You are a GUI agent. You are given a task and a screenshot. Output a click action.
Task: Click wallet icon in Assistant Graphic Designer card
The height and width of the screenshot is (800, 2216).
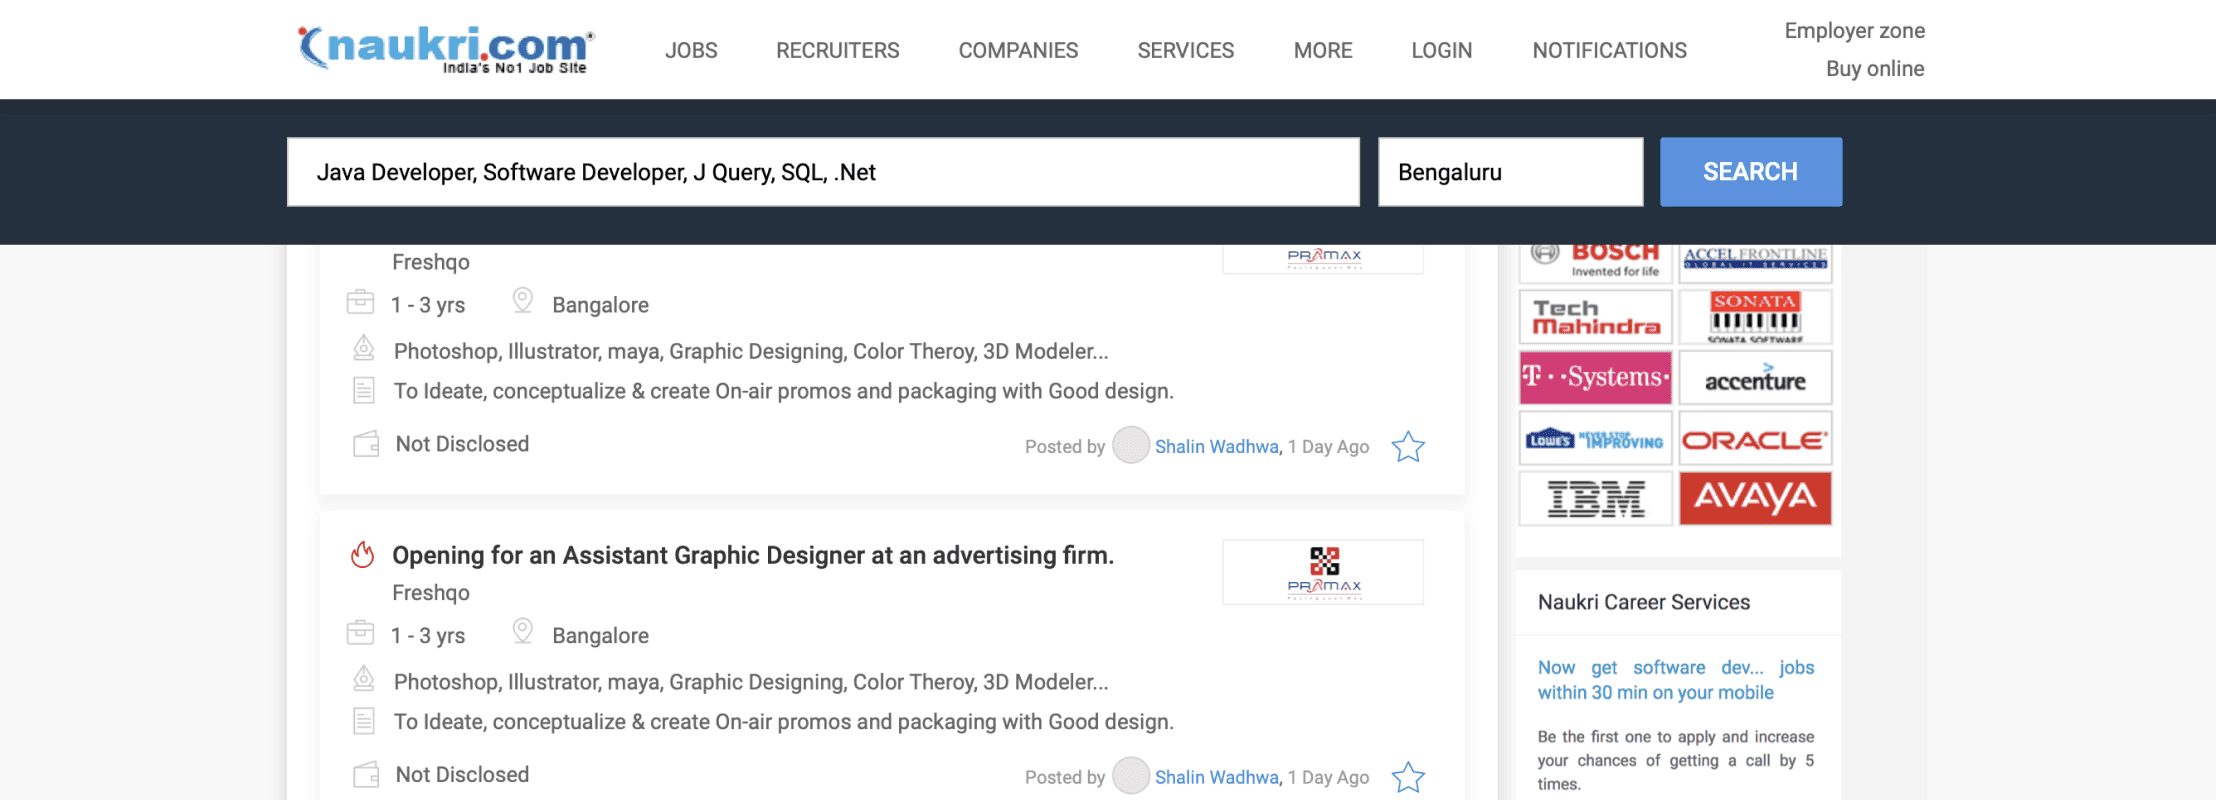pyautogui.click(x=366, y=775)
